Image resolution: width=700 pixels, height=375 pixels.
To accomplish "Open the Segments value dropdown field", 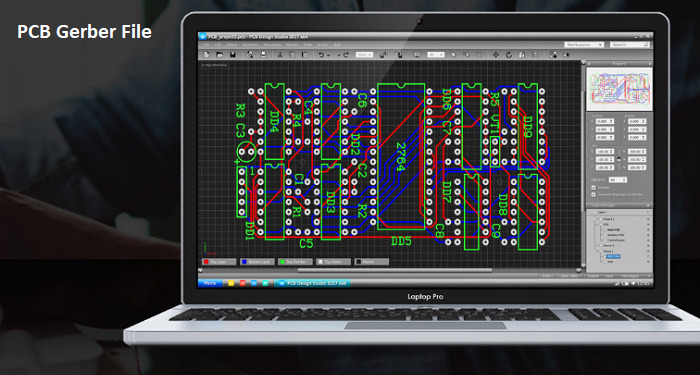I will (x=618, y=179).
